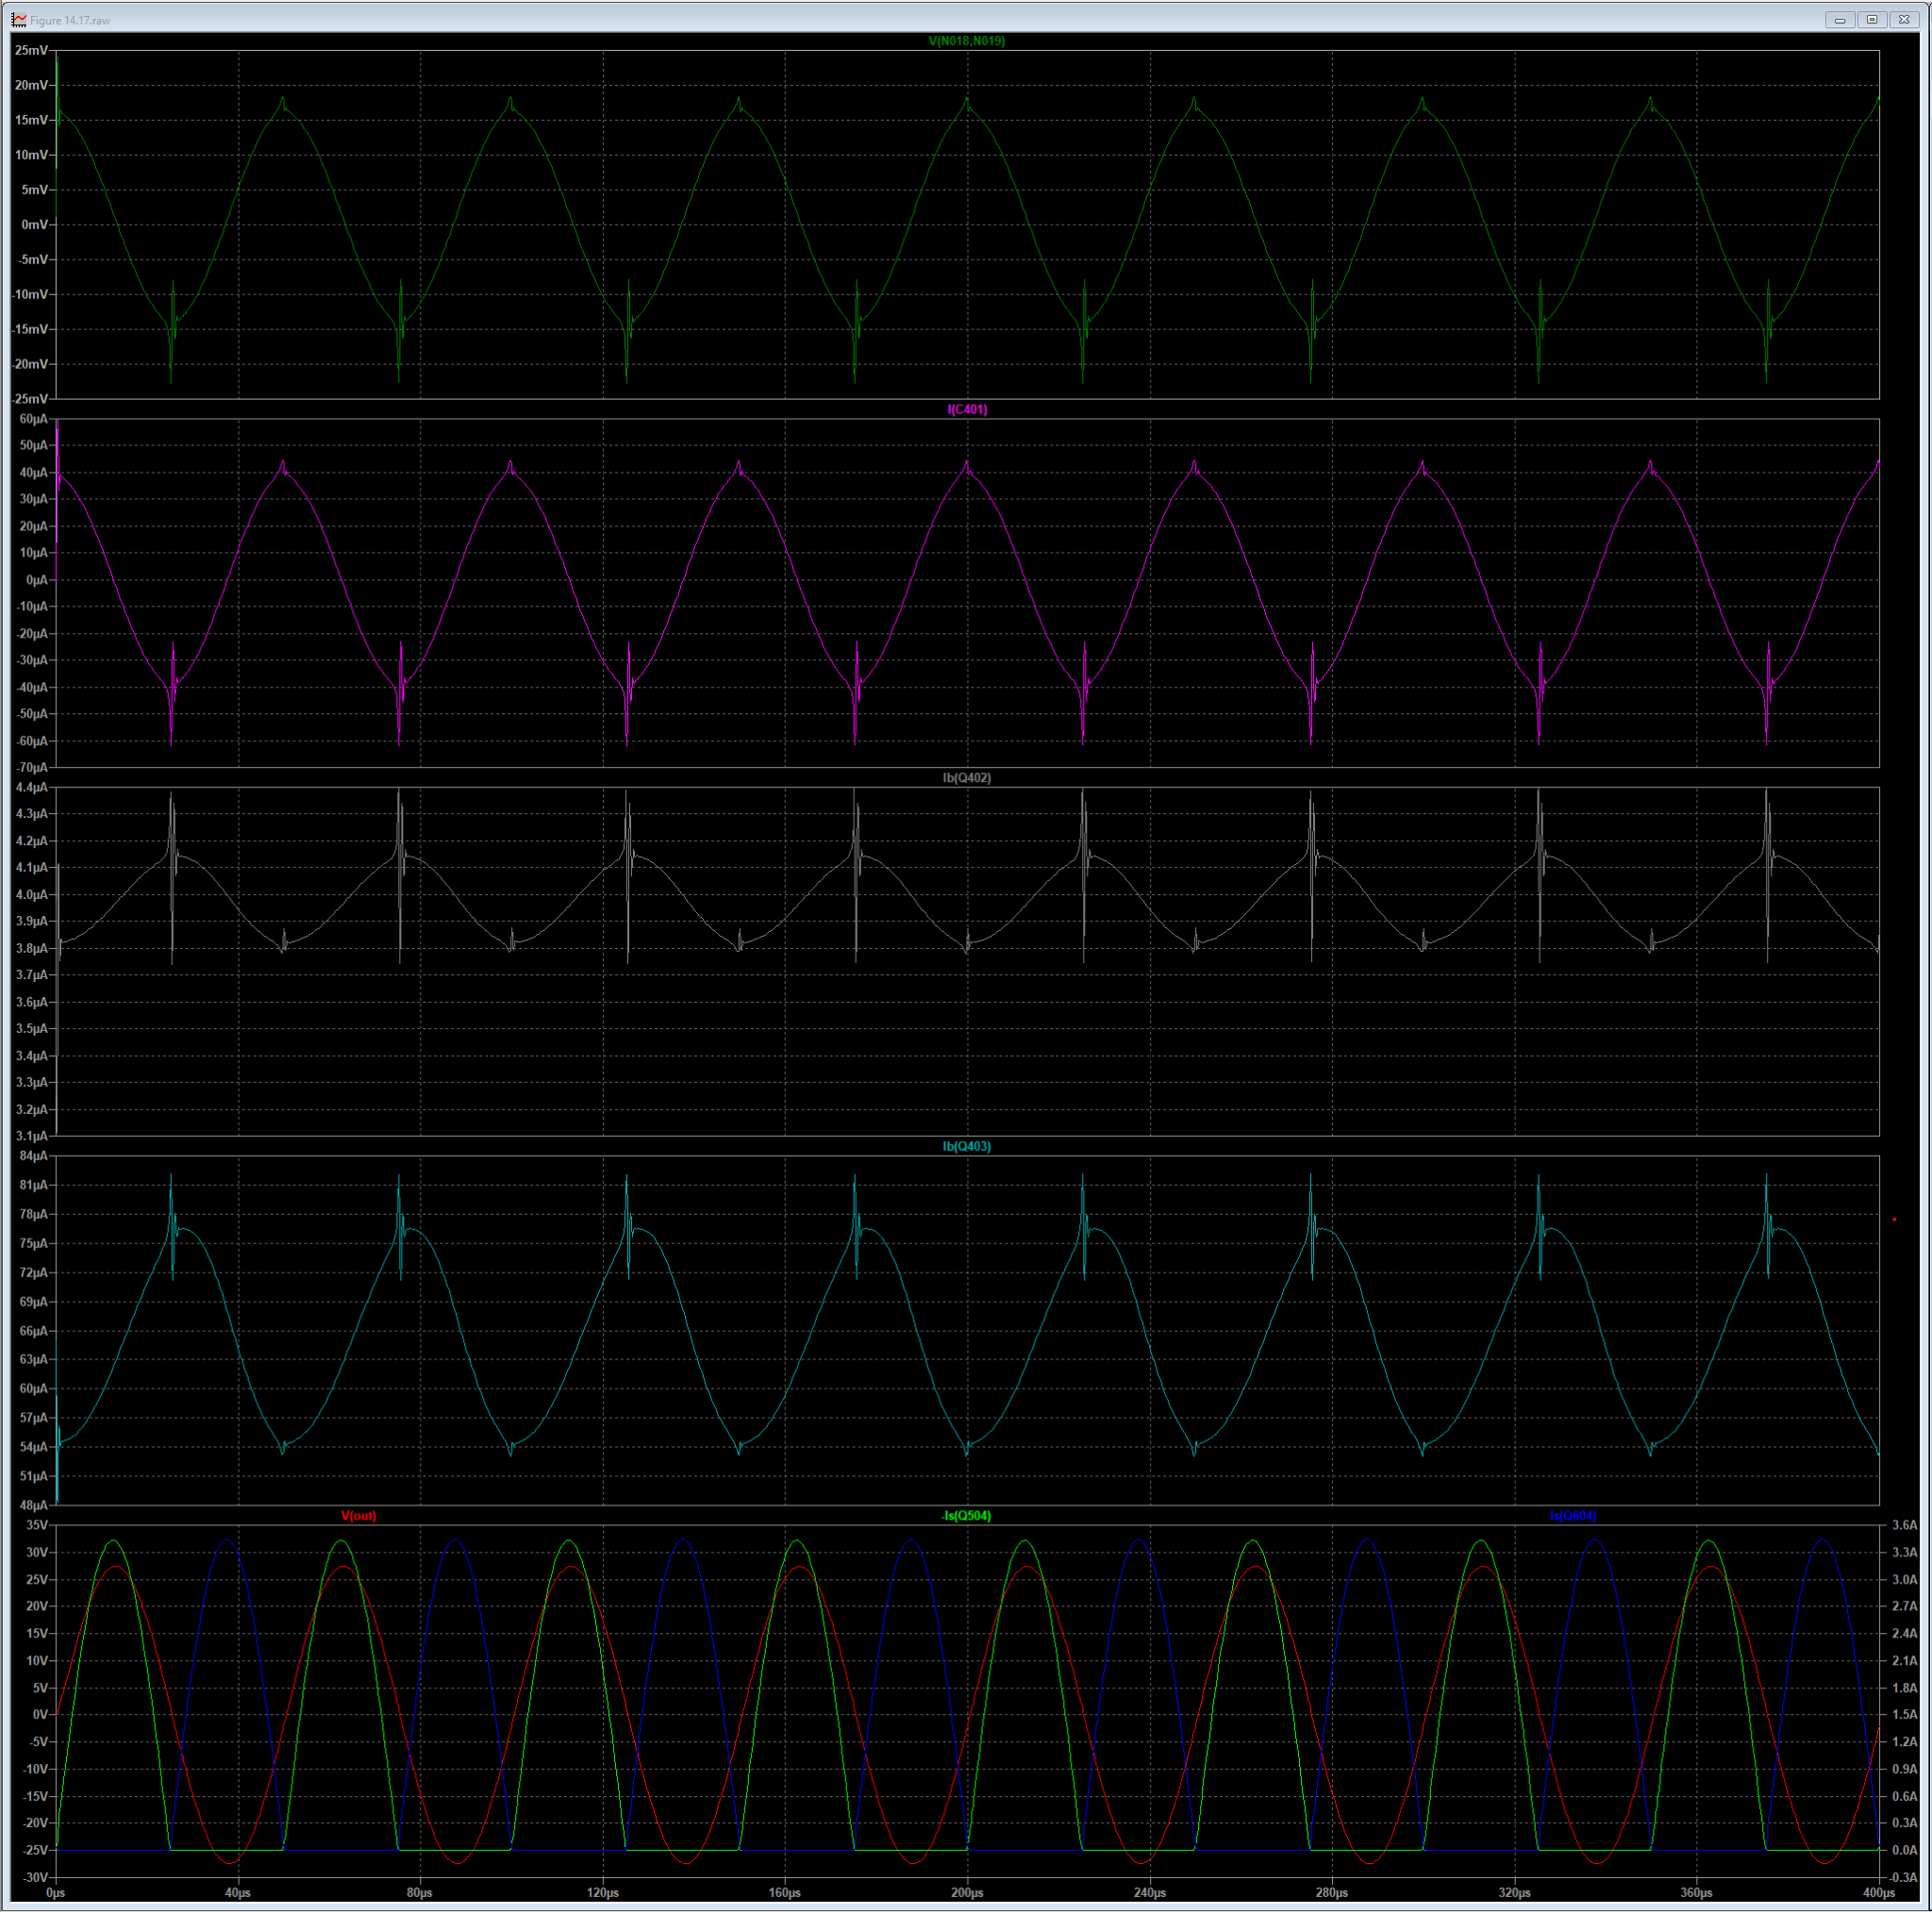The height and width of the screenshot is (1913, 1932).
Task: Click the 240µs time axis label
Action: [1150, 1894]
